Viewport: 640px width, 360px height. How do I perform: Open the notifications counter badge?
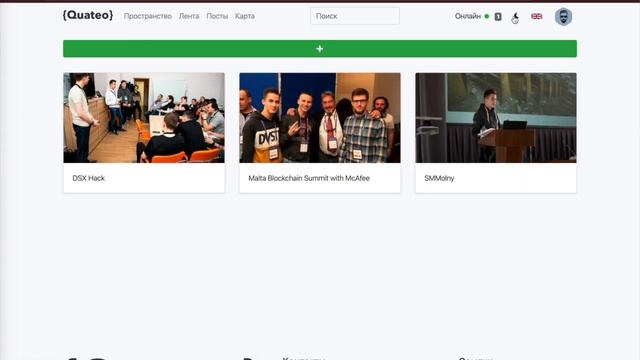[x=498, y=17]
